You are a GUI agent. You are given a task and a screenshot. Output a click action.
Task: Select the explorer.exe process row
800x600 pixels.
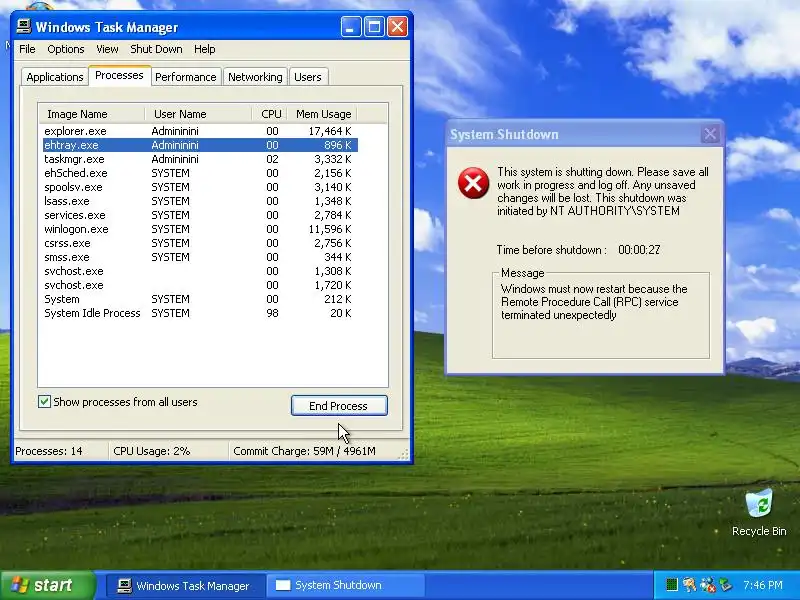pos(199,131)
